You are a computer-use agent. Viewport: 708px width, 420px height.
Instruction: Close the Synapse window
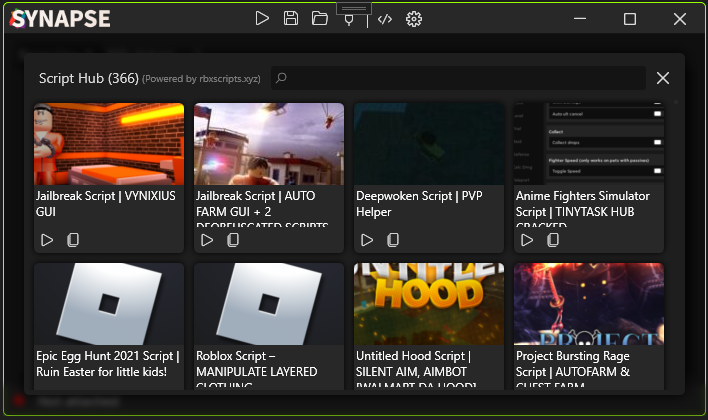pos(680,19)
